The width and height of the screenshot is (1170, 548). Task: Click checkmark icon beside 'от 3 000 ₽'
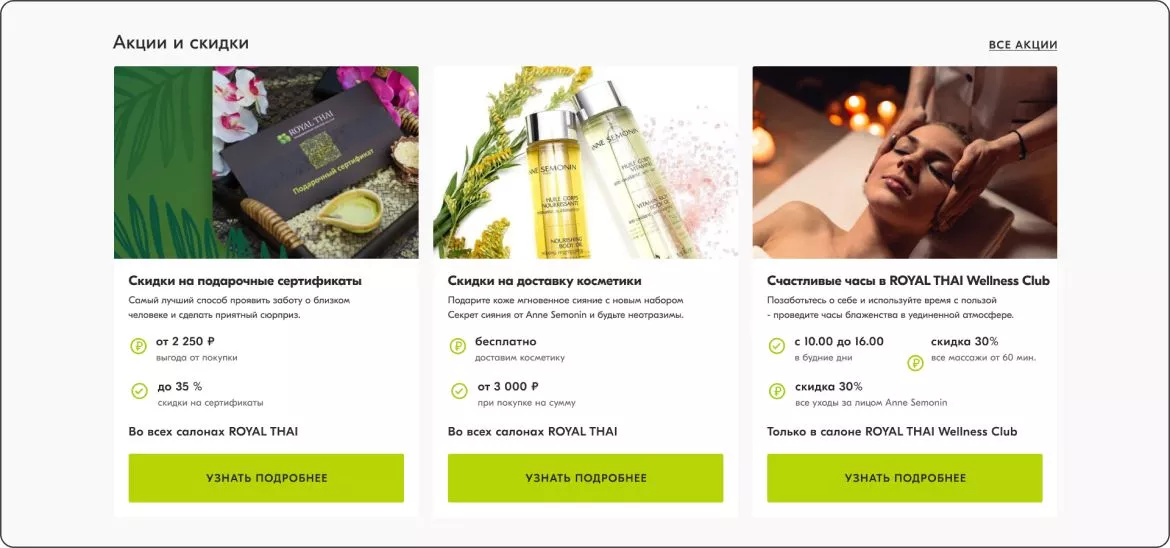point(459,390)
